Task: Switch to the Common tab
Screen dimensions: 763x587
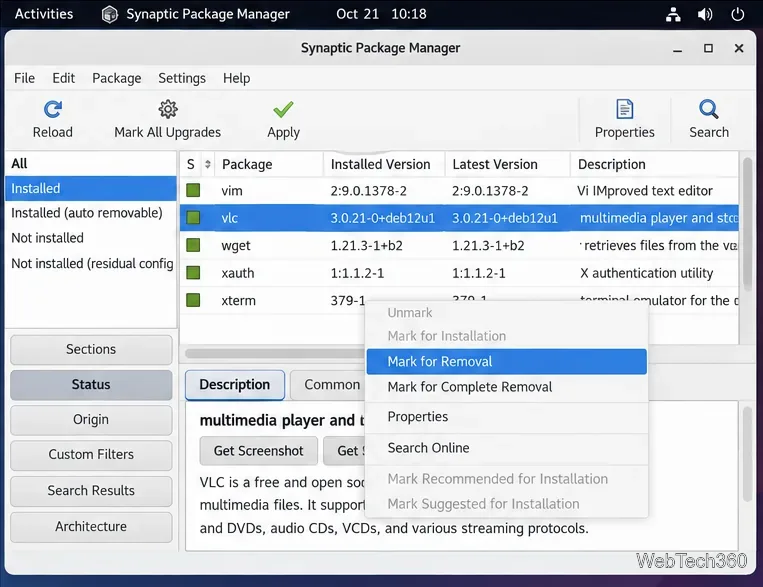Action: pyautogui.click(x=328, y=385)
